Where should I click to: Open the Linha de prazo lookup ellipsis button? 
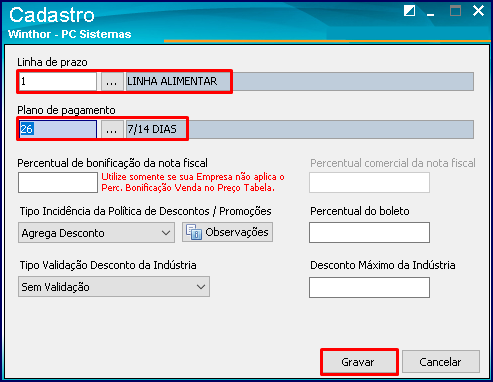(112, 81)
